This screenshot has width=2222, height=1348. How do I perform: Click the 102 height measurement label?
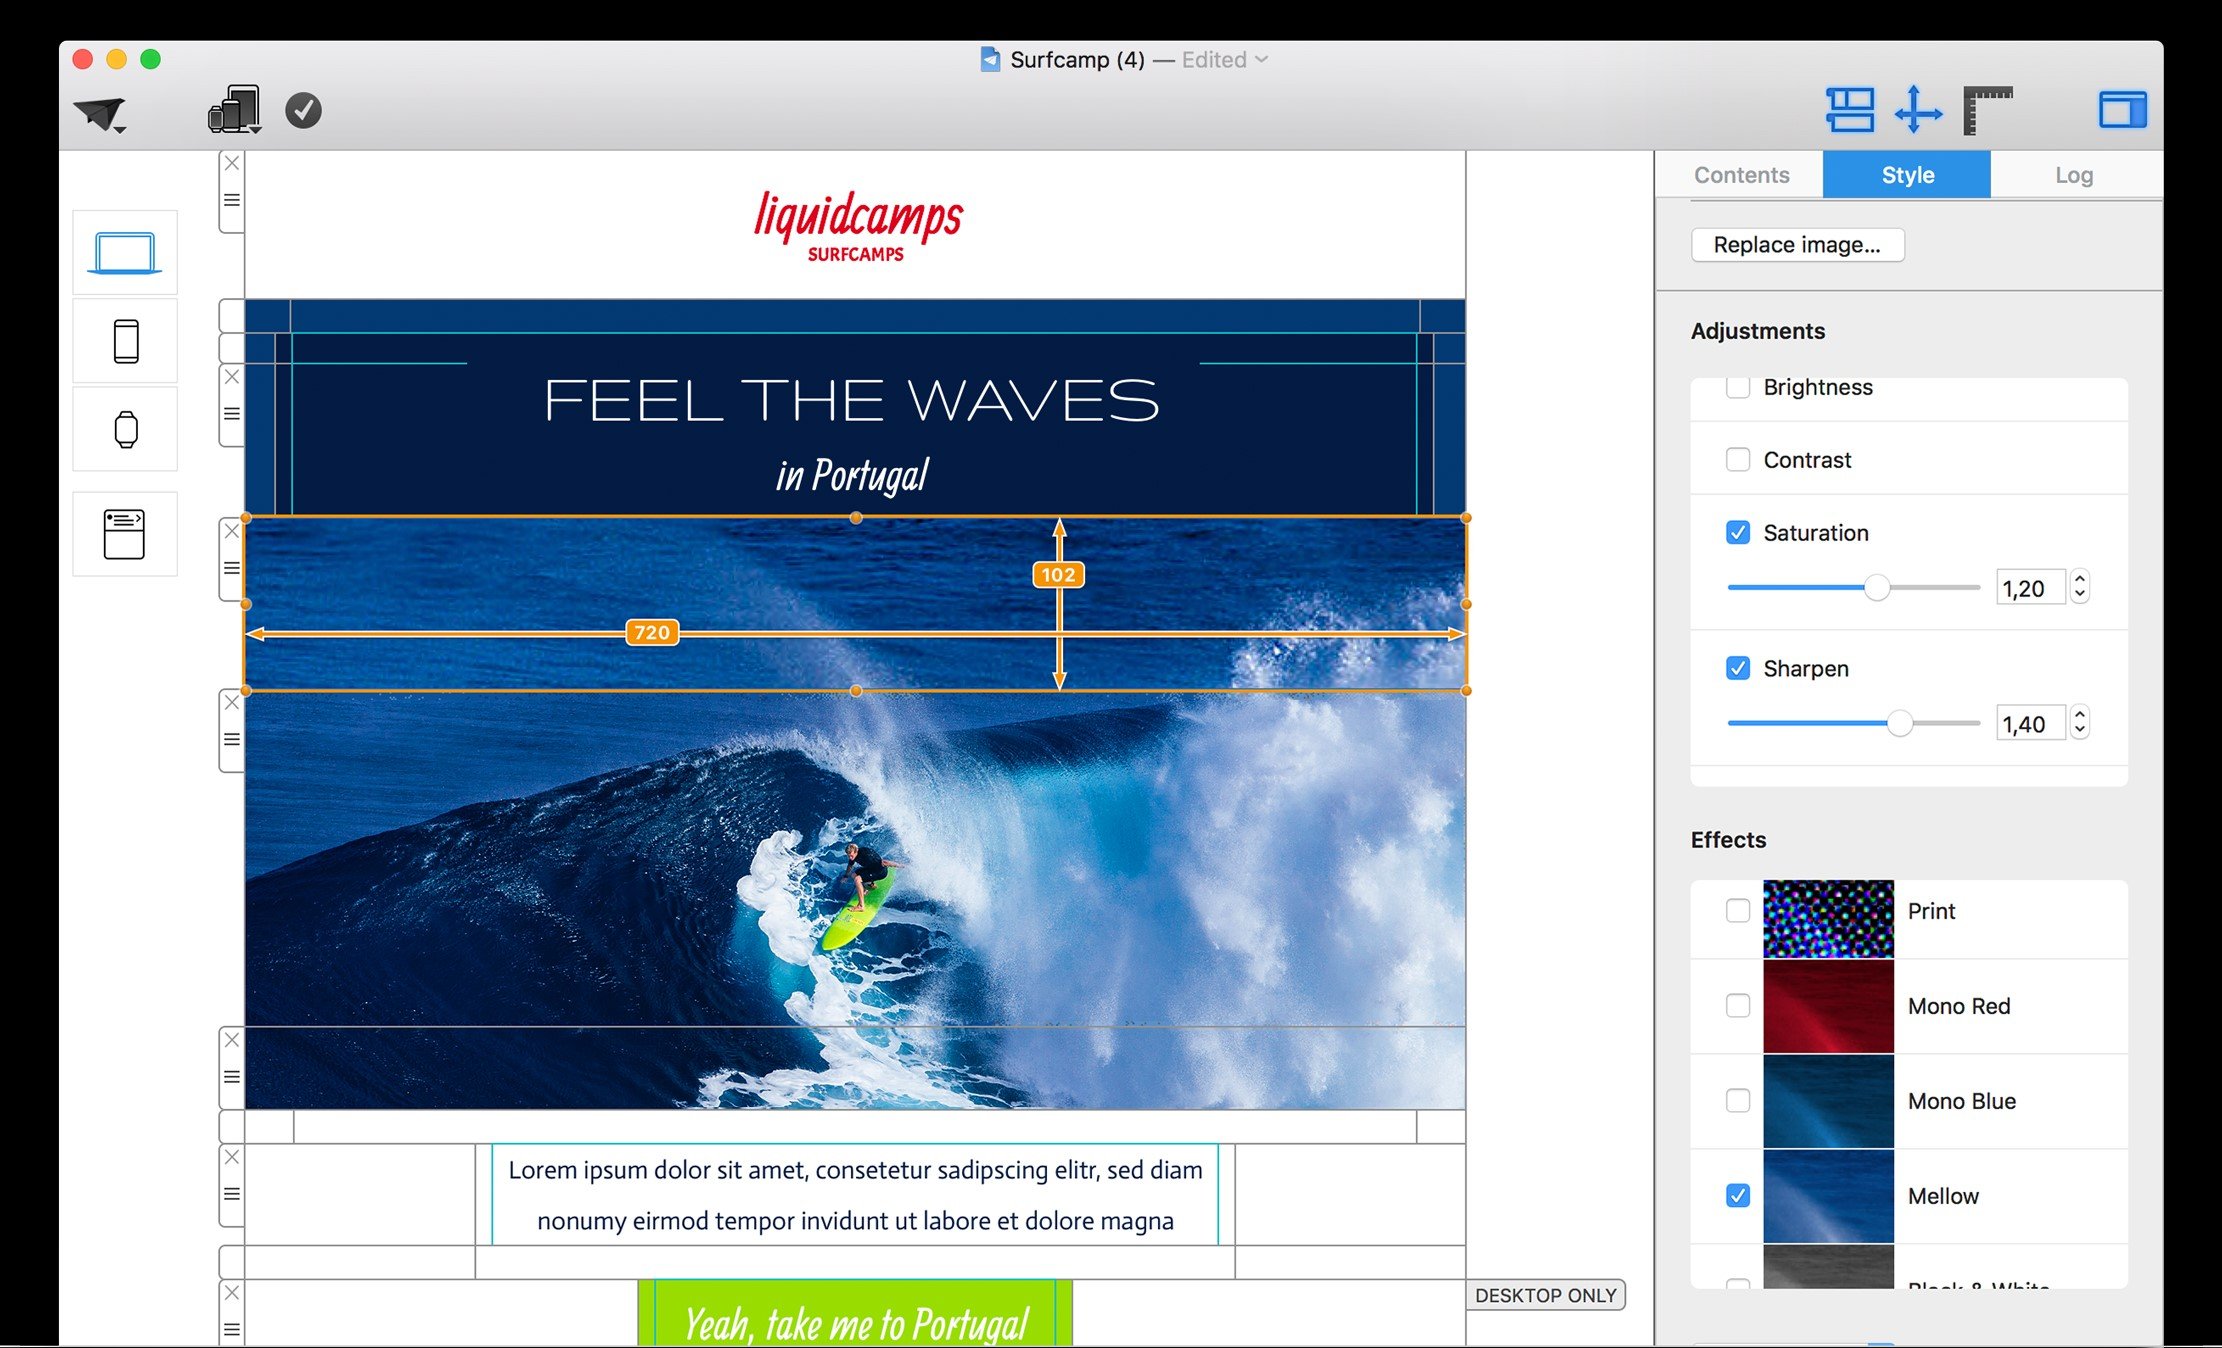1058,575
